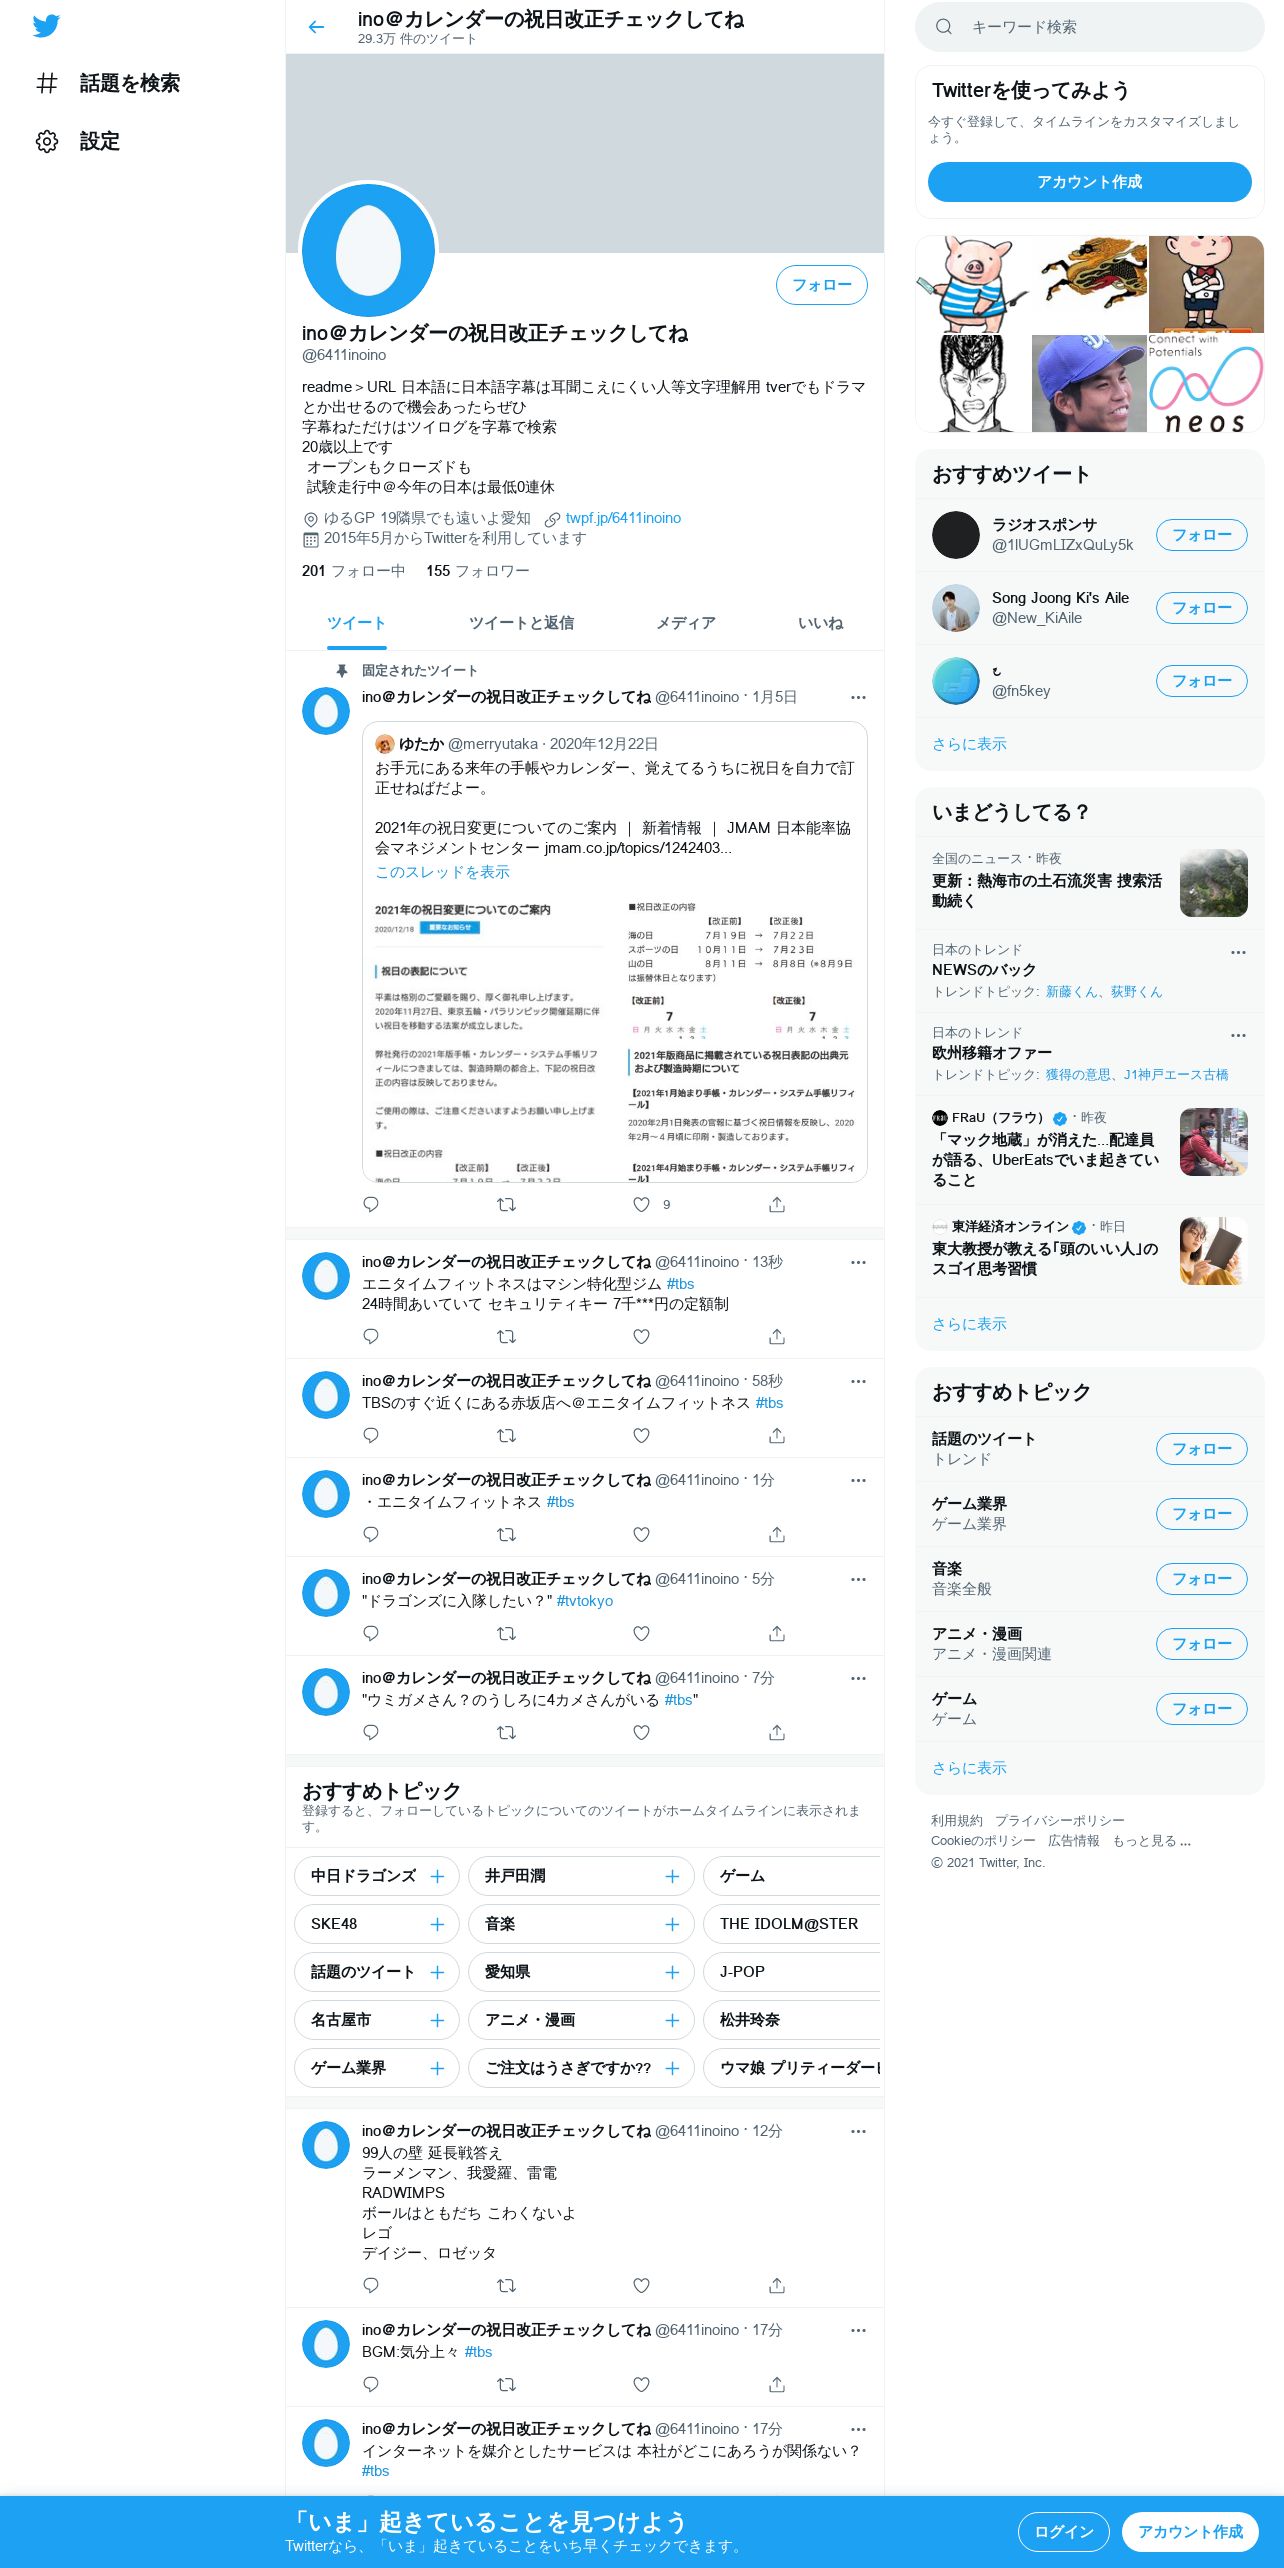Screen dimensions: 1284x2568
Task: Click the #tvtokyo hashtag
Action: click(584, 1601)
